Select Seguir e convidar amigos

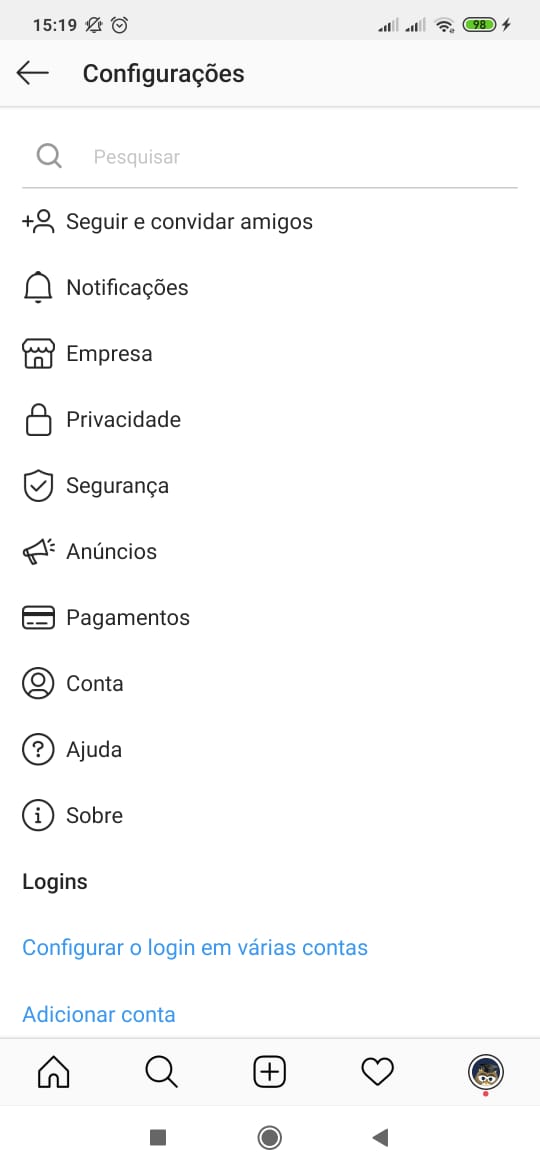(x=270, y=222)
